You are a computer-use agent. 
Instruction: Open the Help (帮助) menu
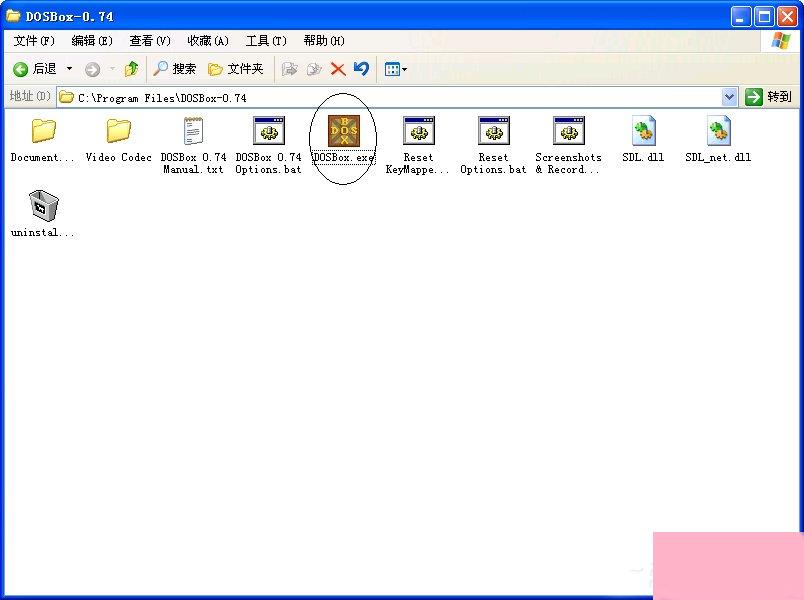[x=324, y=41]
